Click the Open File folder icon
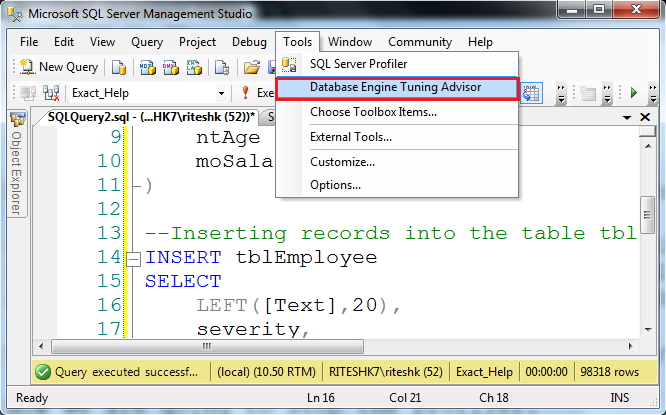666x415 pixels. click(x=251, y=67)
